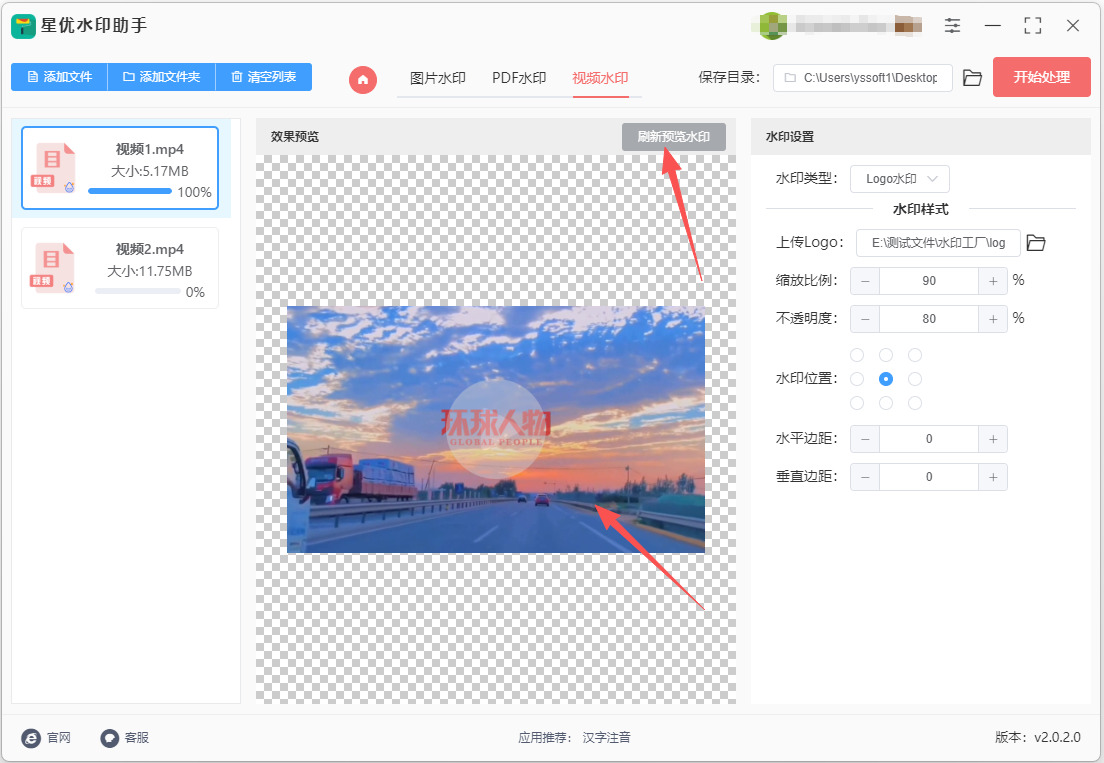Select bottom-right watermark position radio
The height and width of the screenshot is (763, 1104).
(915, 403)
